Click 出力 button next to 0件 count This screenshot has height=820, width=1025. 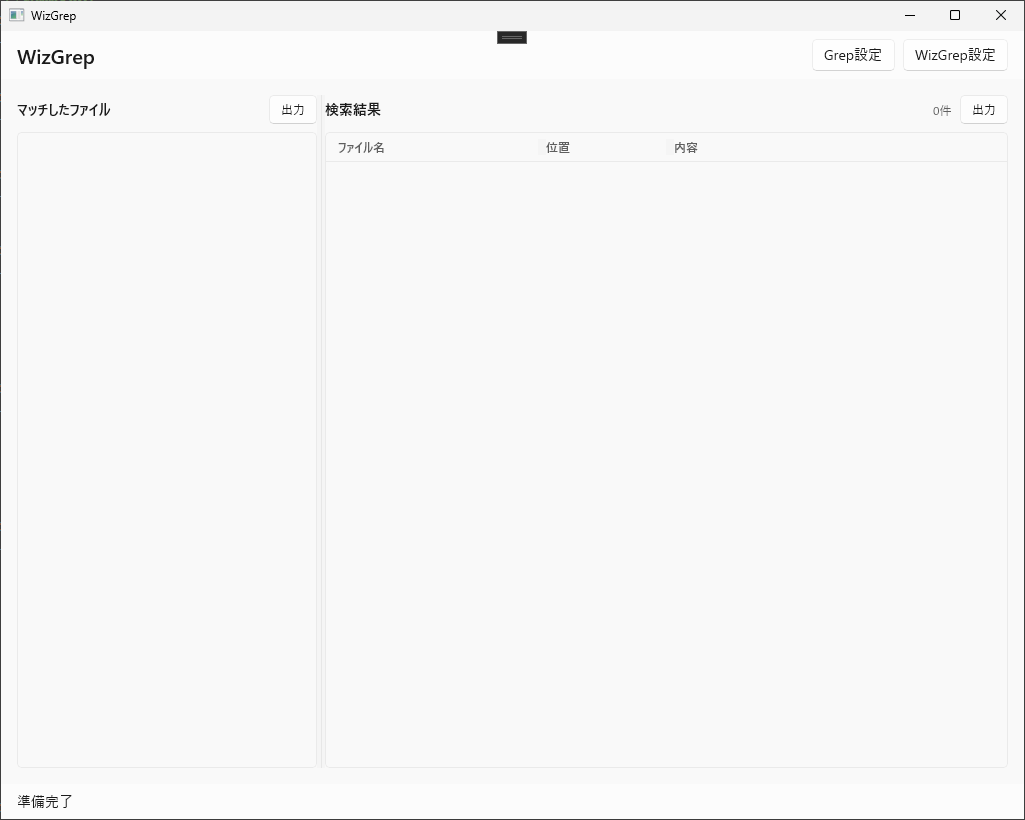click(984, 110)
